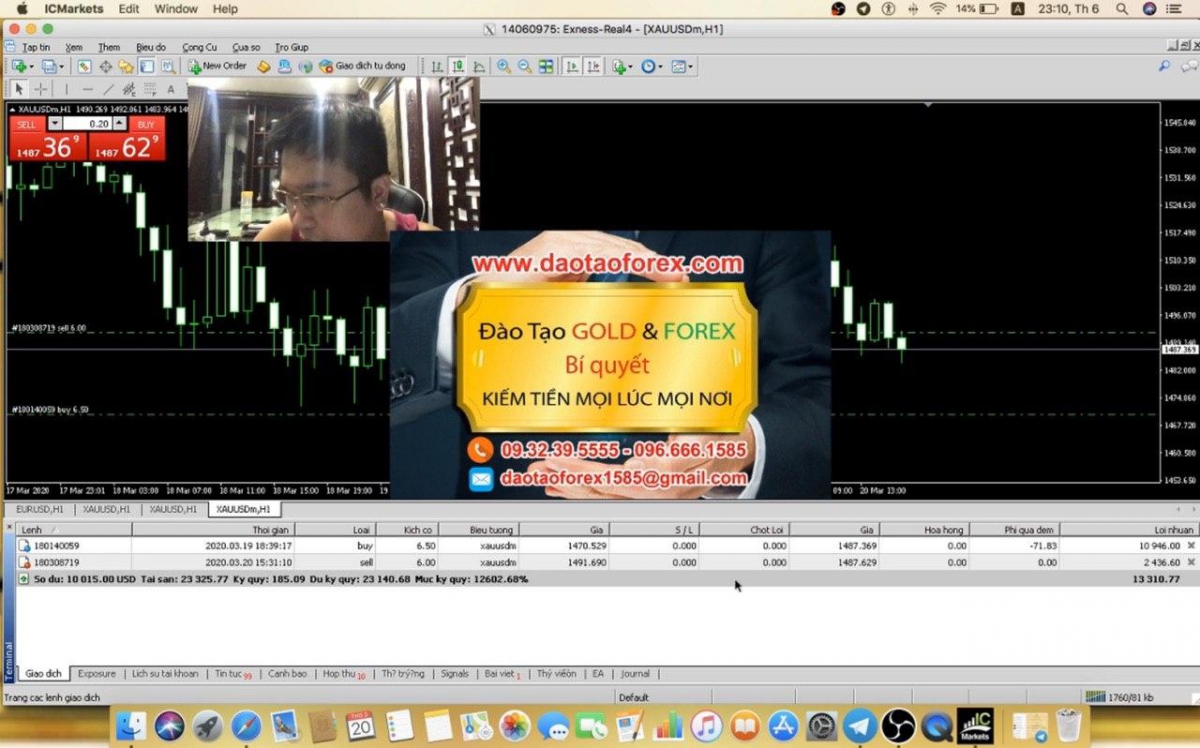Click the BUY one-click button
This screenshot has height=748, width=1200.
(146, 124)
